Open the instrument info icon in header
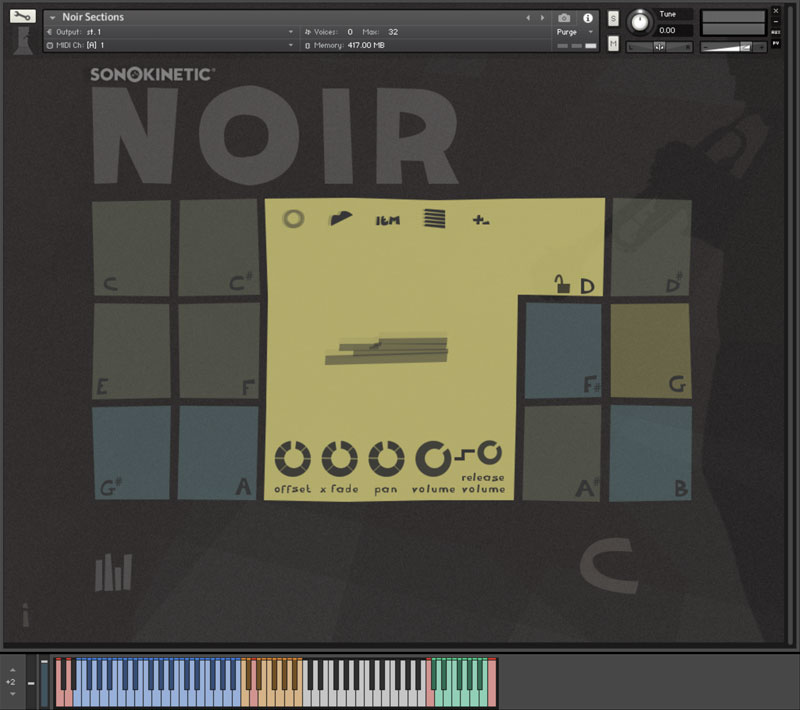800x710 pixels. [x=588, y=18]
